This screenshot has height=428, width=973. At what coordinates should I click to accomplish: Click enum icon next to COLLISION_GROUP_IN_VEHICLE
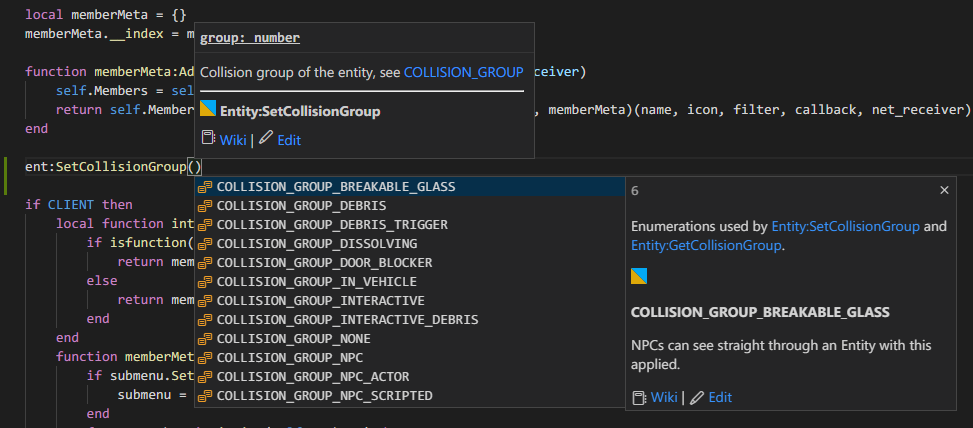click(205, 282)
